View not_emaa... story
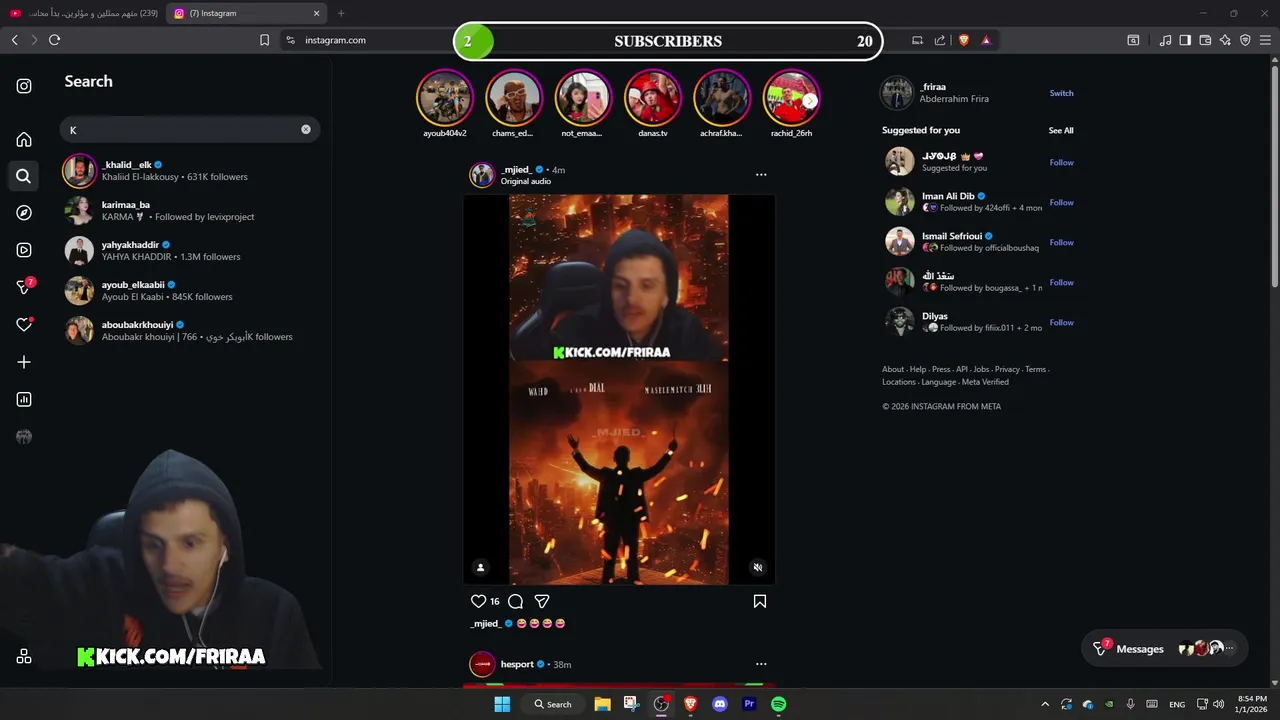This screenshot has height=720, width=1280. [x=582, y=98]
